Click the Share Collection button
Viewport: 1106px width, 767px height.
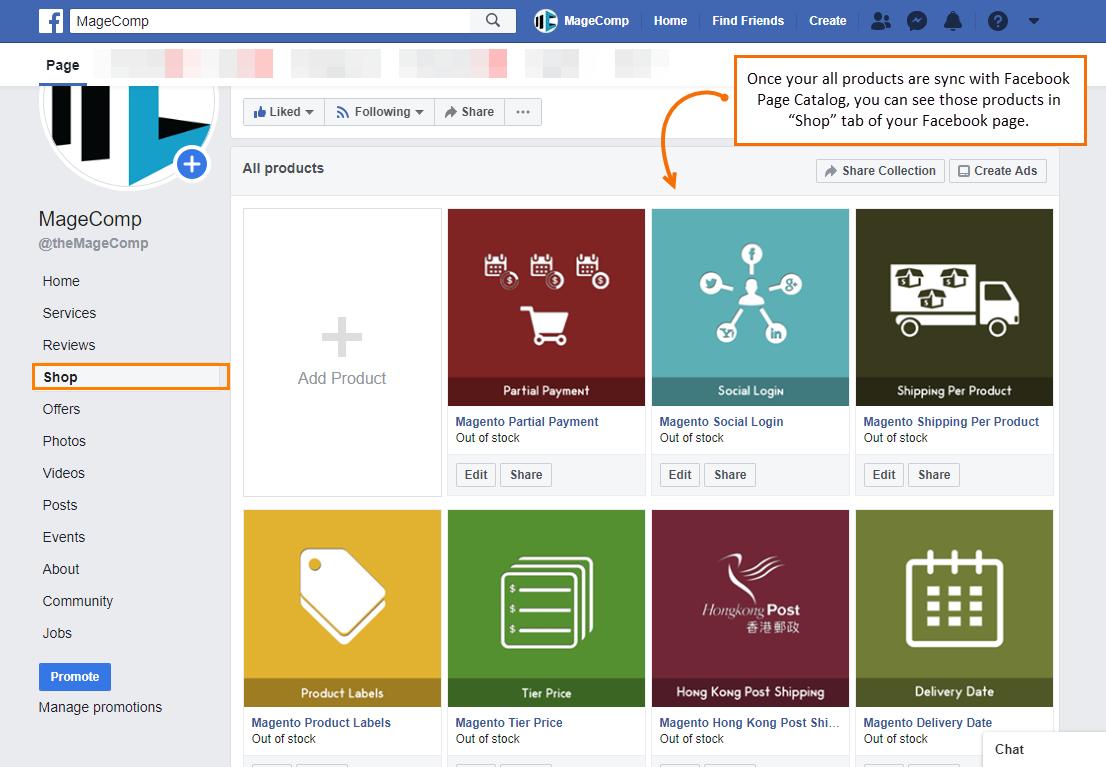point(880,171)
